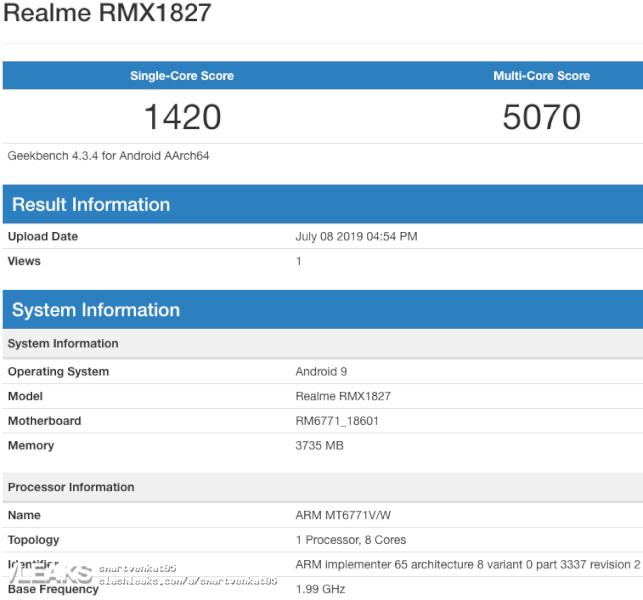Click the multi-core score value 5070

pyautogui.click(x=541, y=117)
